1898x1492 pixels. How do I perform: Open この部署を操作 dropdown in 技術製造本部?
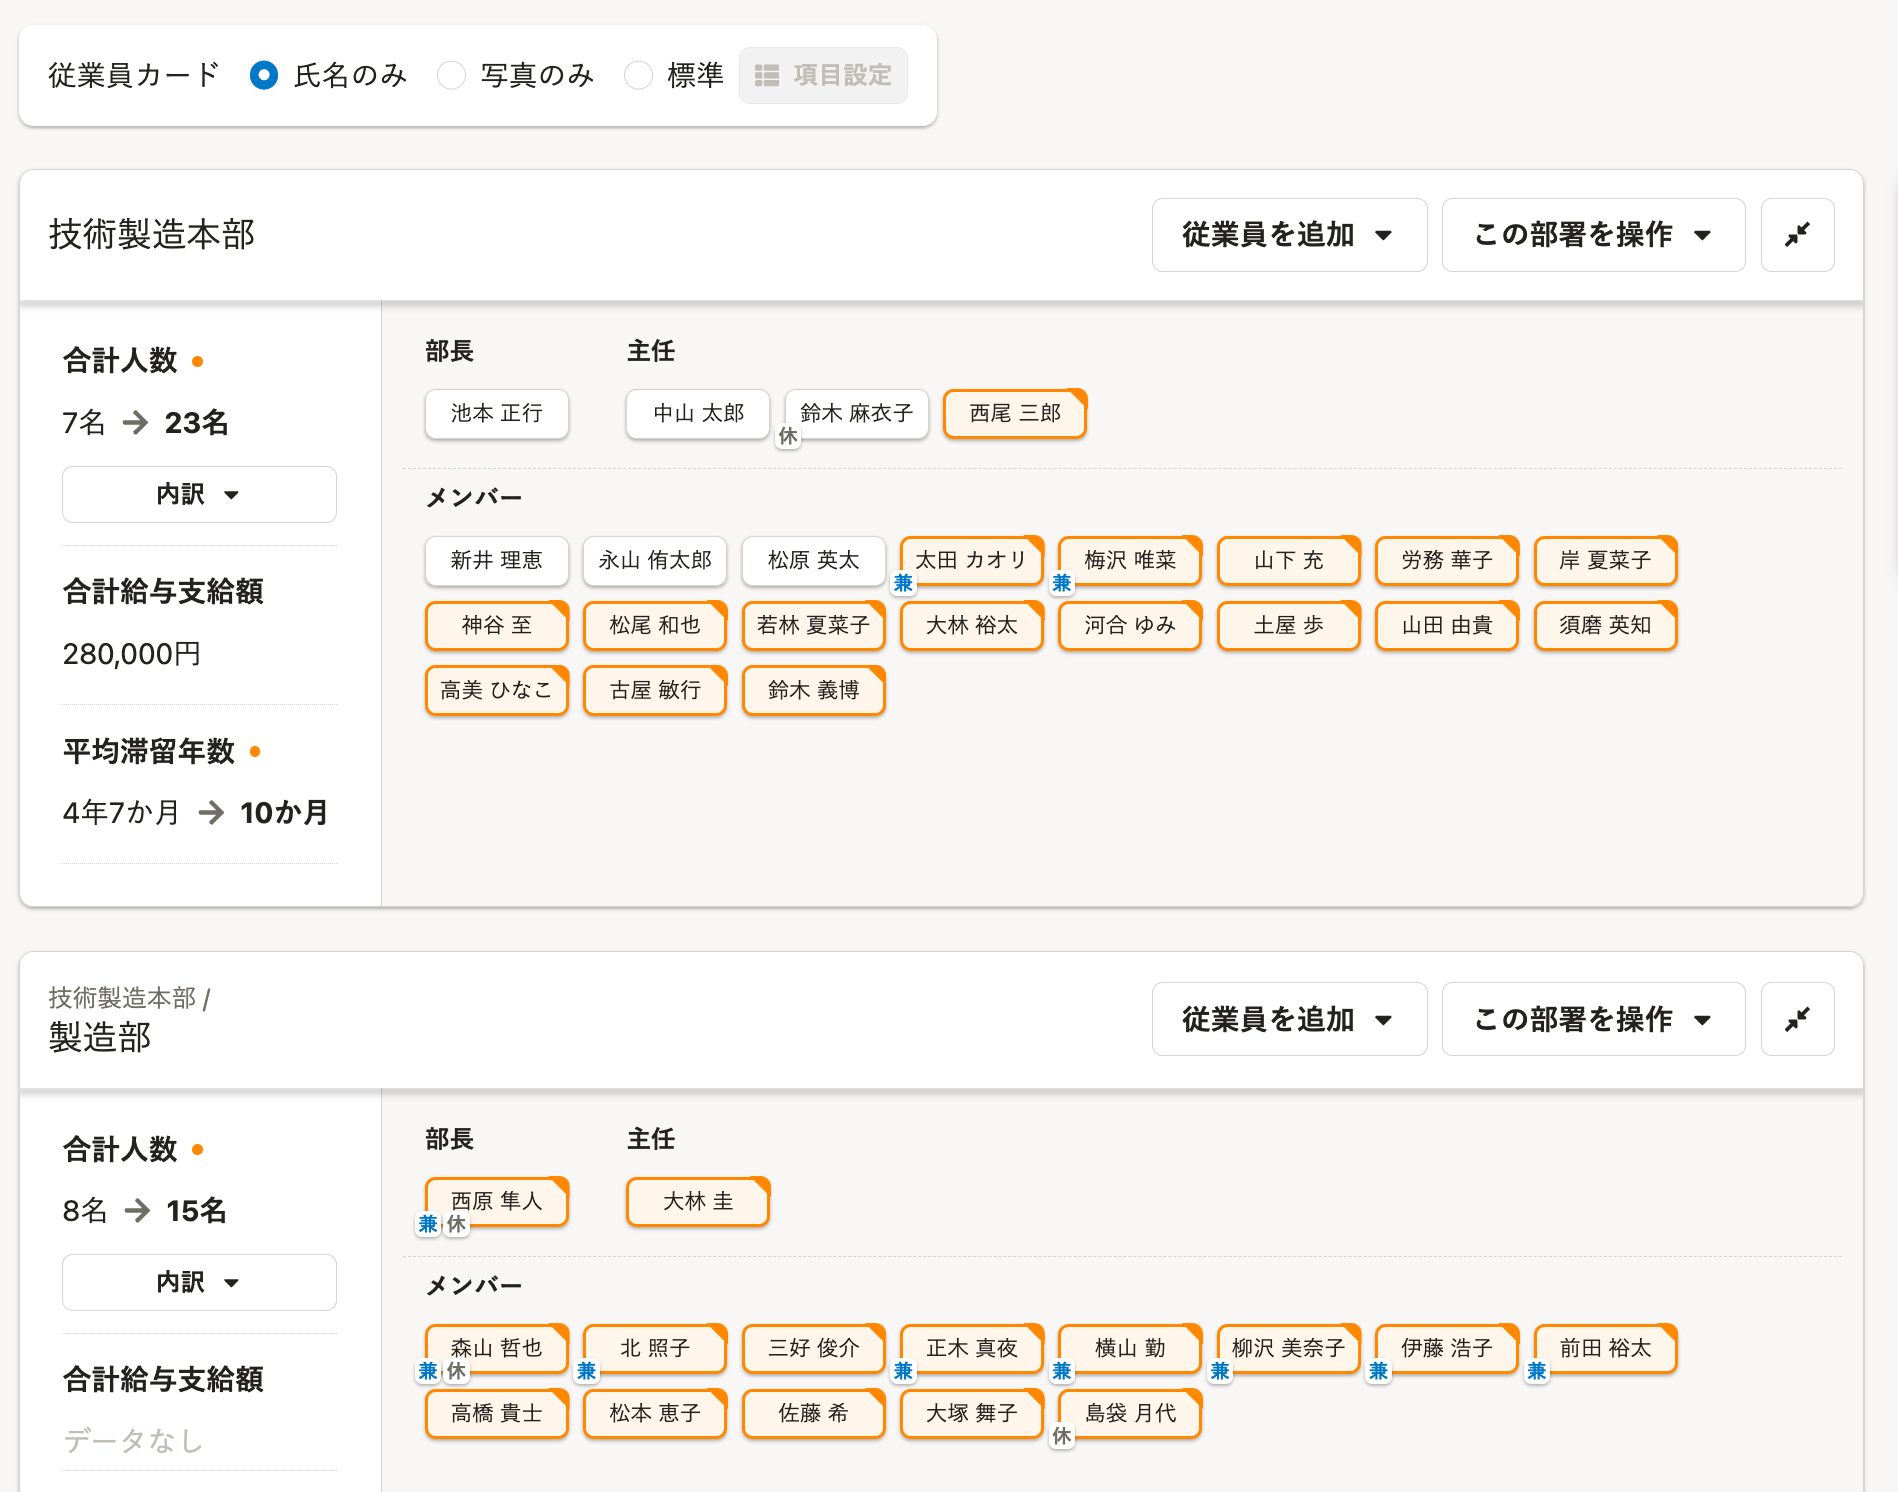pyautogui.click(x=1593, y=235)
